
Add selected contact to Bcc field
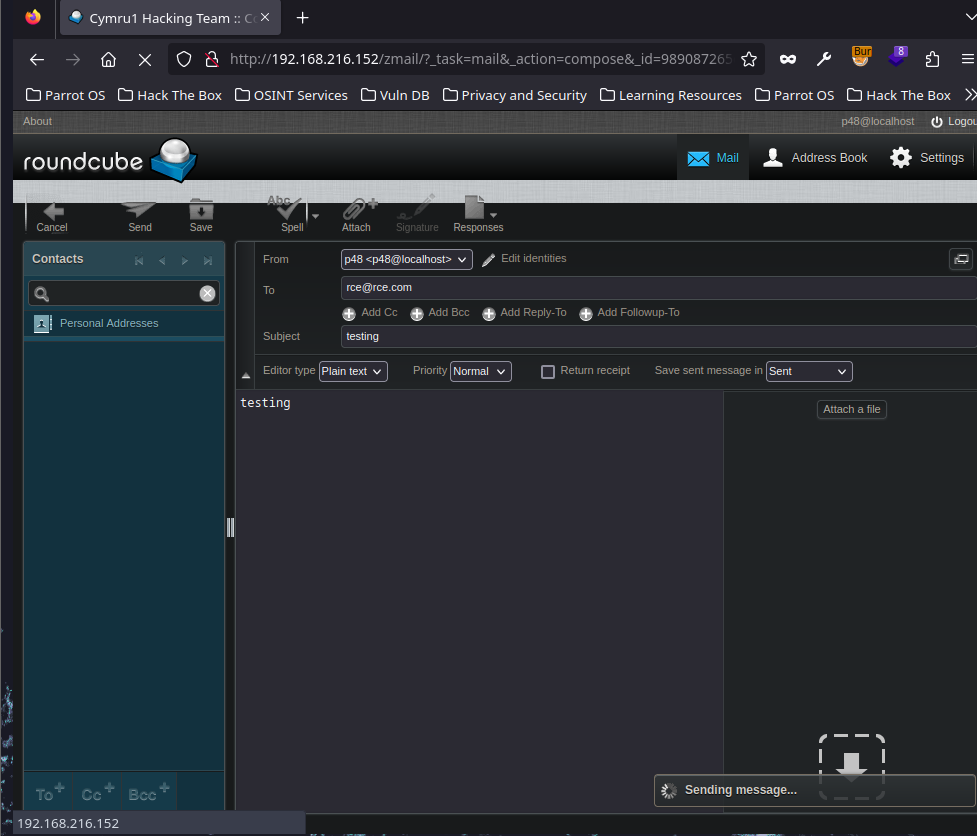coord(148,792)
